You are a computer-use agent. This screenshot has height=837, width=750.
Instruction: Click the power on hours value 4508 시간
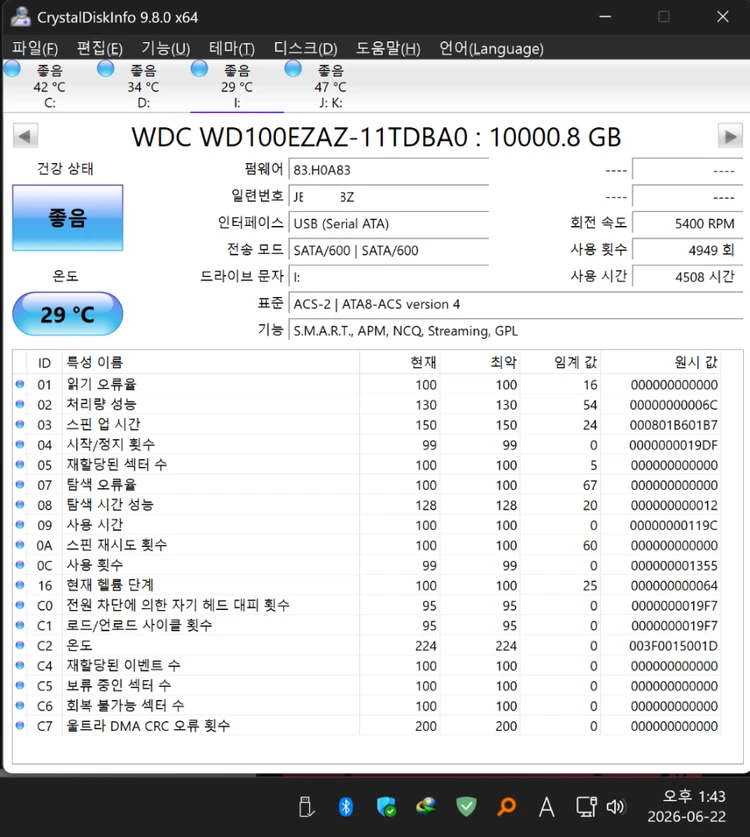pyautogui.click(x=688, y=277)
